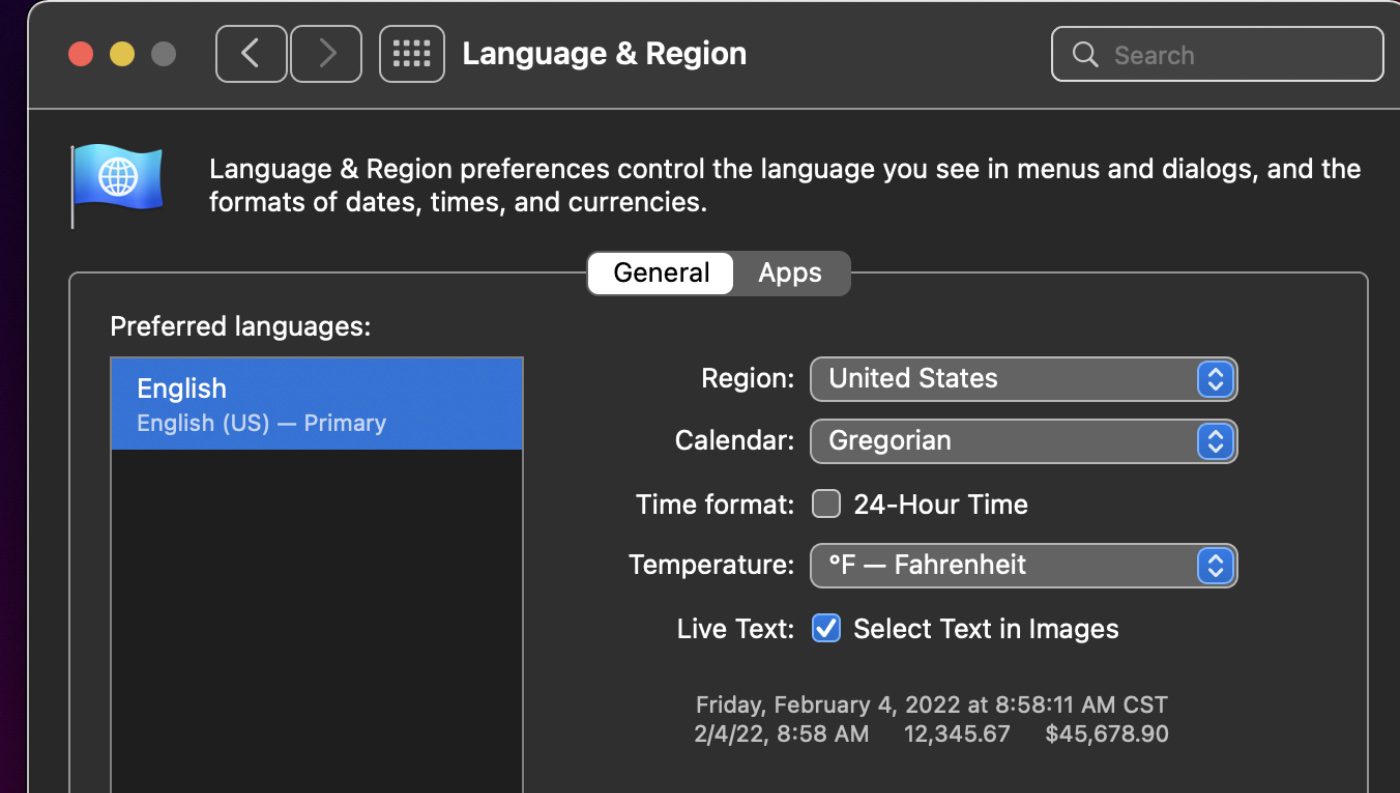Show all preferences via grid icon
The height and width of the screenshot is (793, 1400).
[412, 54]
